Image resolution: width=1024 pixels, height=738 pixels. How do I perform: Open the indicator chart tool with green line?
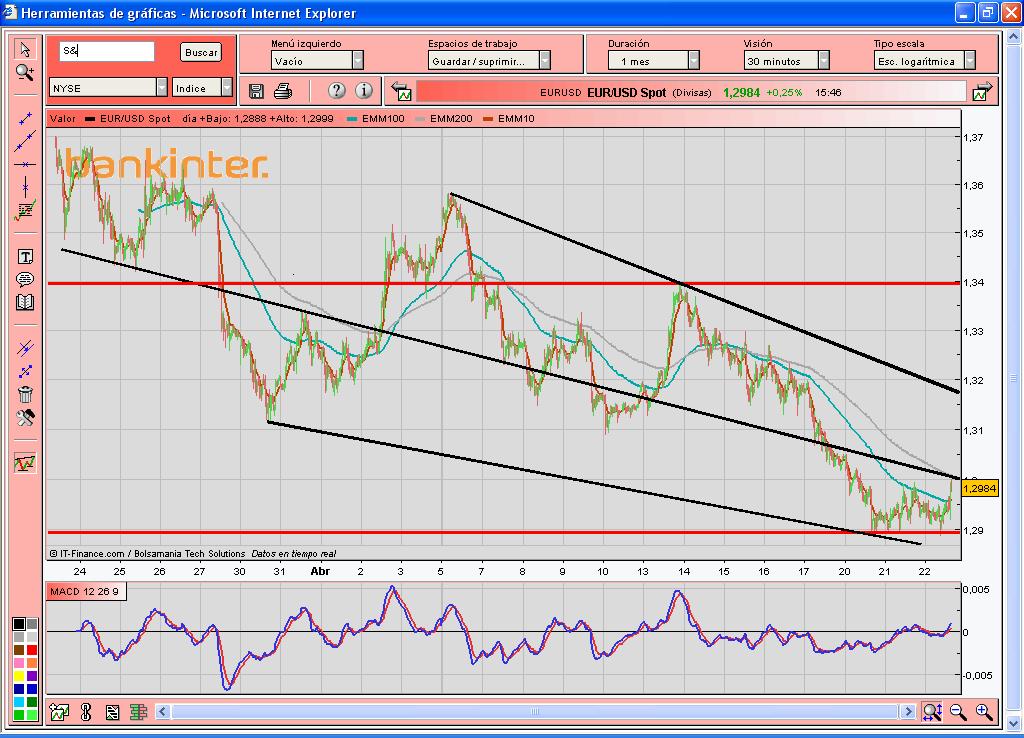pos(25,211)
